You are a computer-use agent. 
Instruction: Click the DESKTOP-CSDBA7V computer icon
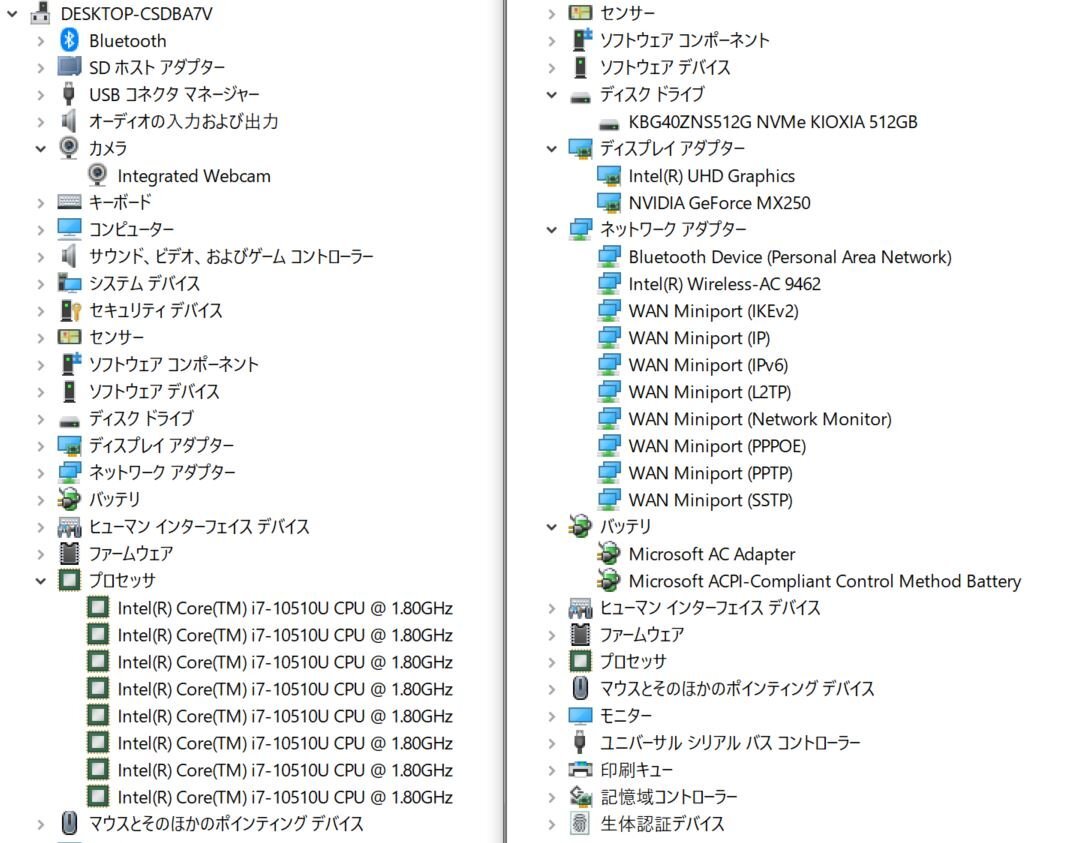point(40,13)
